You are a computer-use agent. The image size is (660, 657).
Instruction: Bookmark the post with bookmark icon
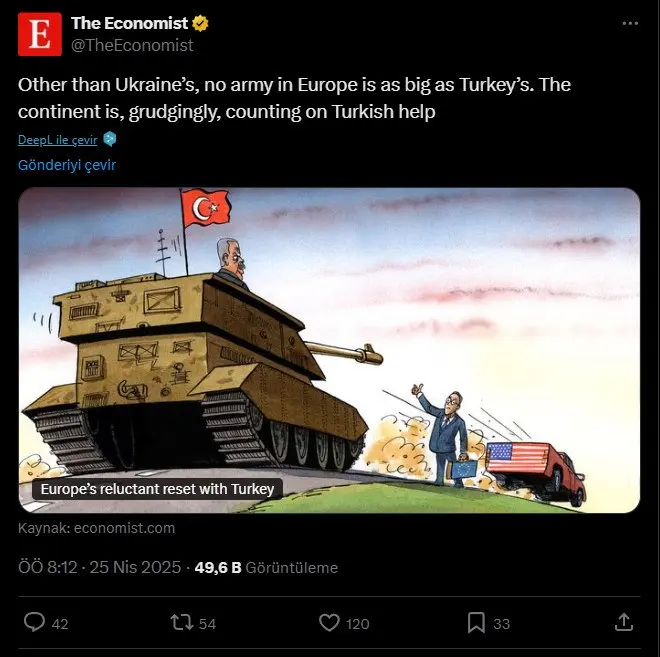click(476, 622)
